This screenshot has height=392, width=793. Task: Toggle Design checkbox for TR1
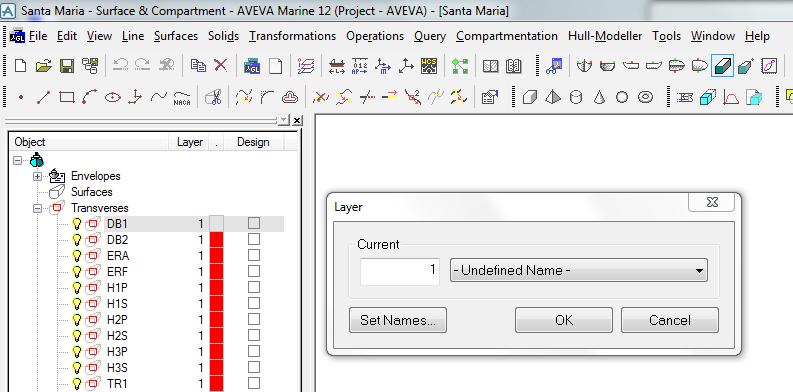254,383
